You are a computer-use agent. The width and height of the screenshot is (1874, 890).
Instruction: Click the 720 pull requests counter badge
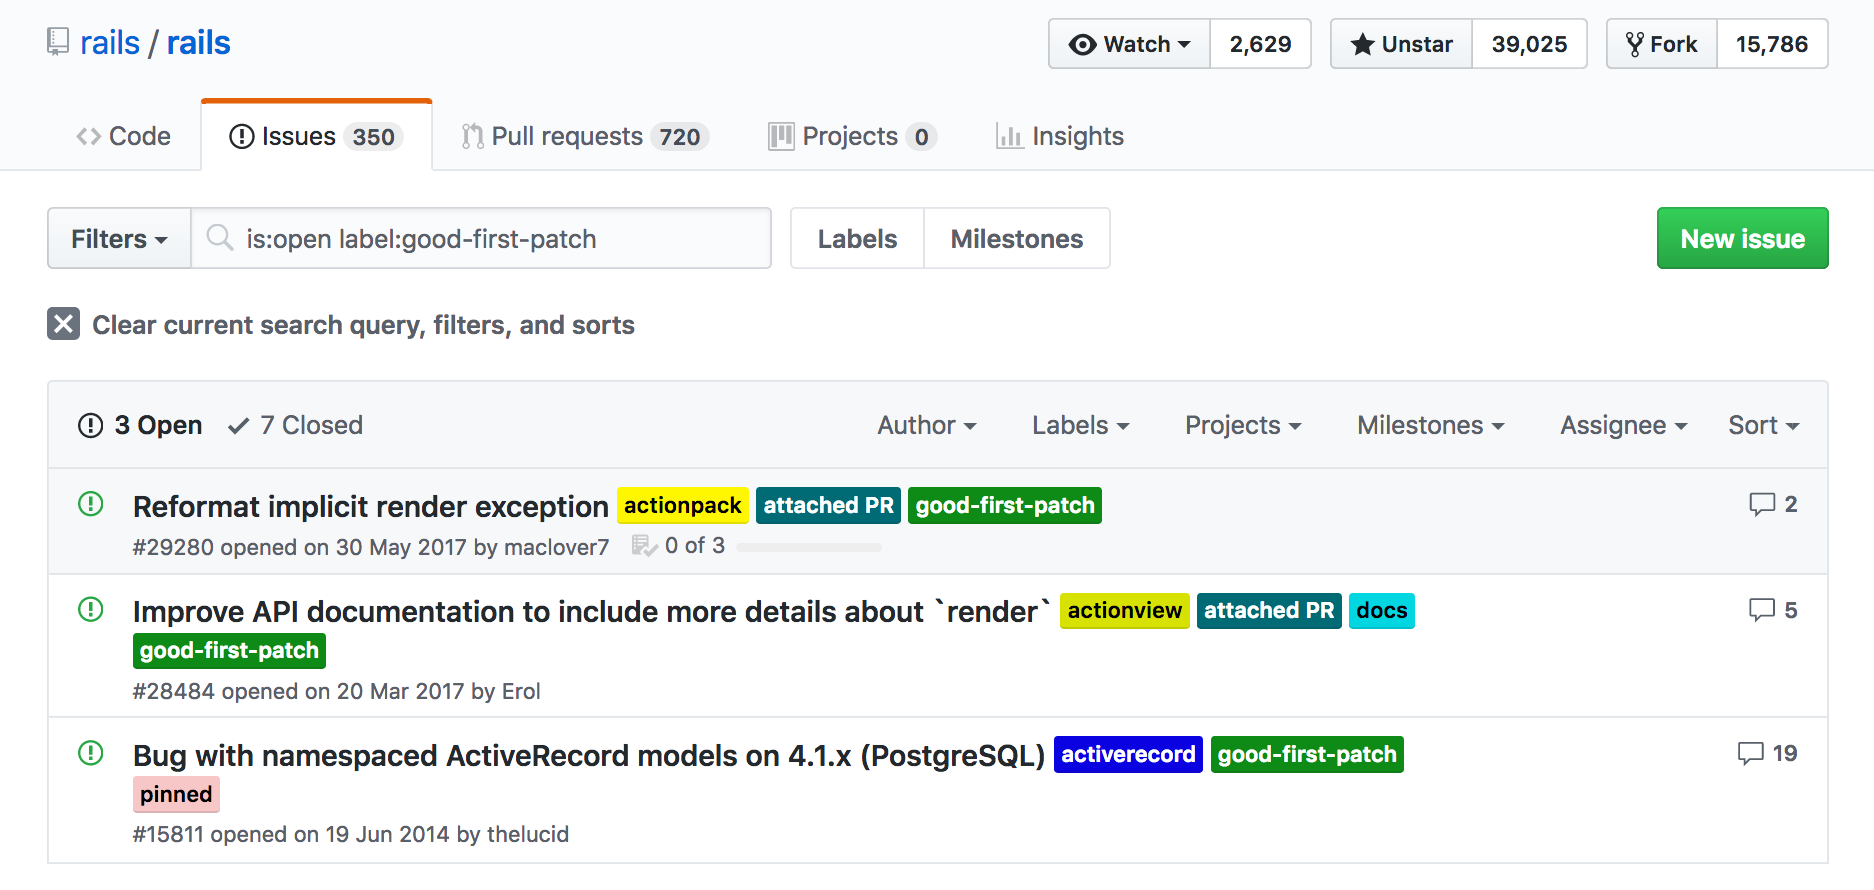pyautogui.click(x=680, y=136)
